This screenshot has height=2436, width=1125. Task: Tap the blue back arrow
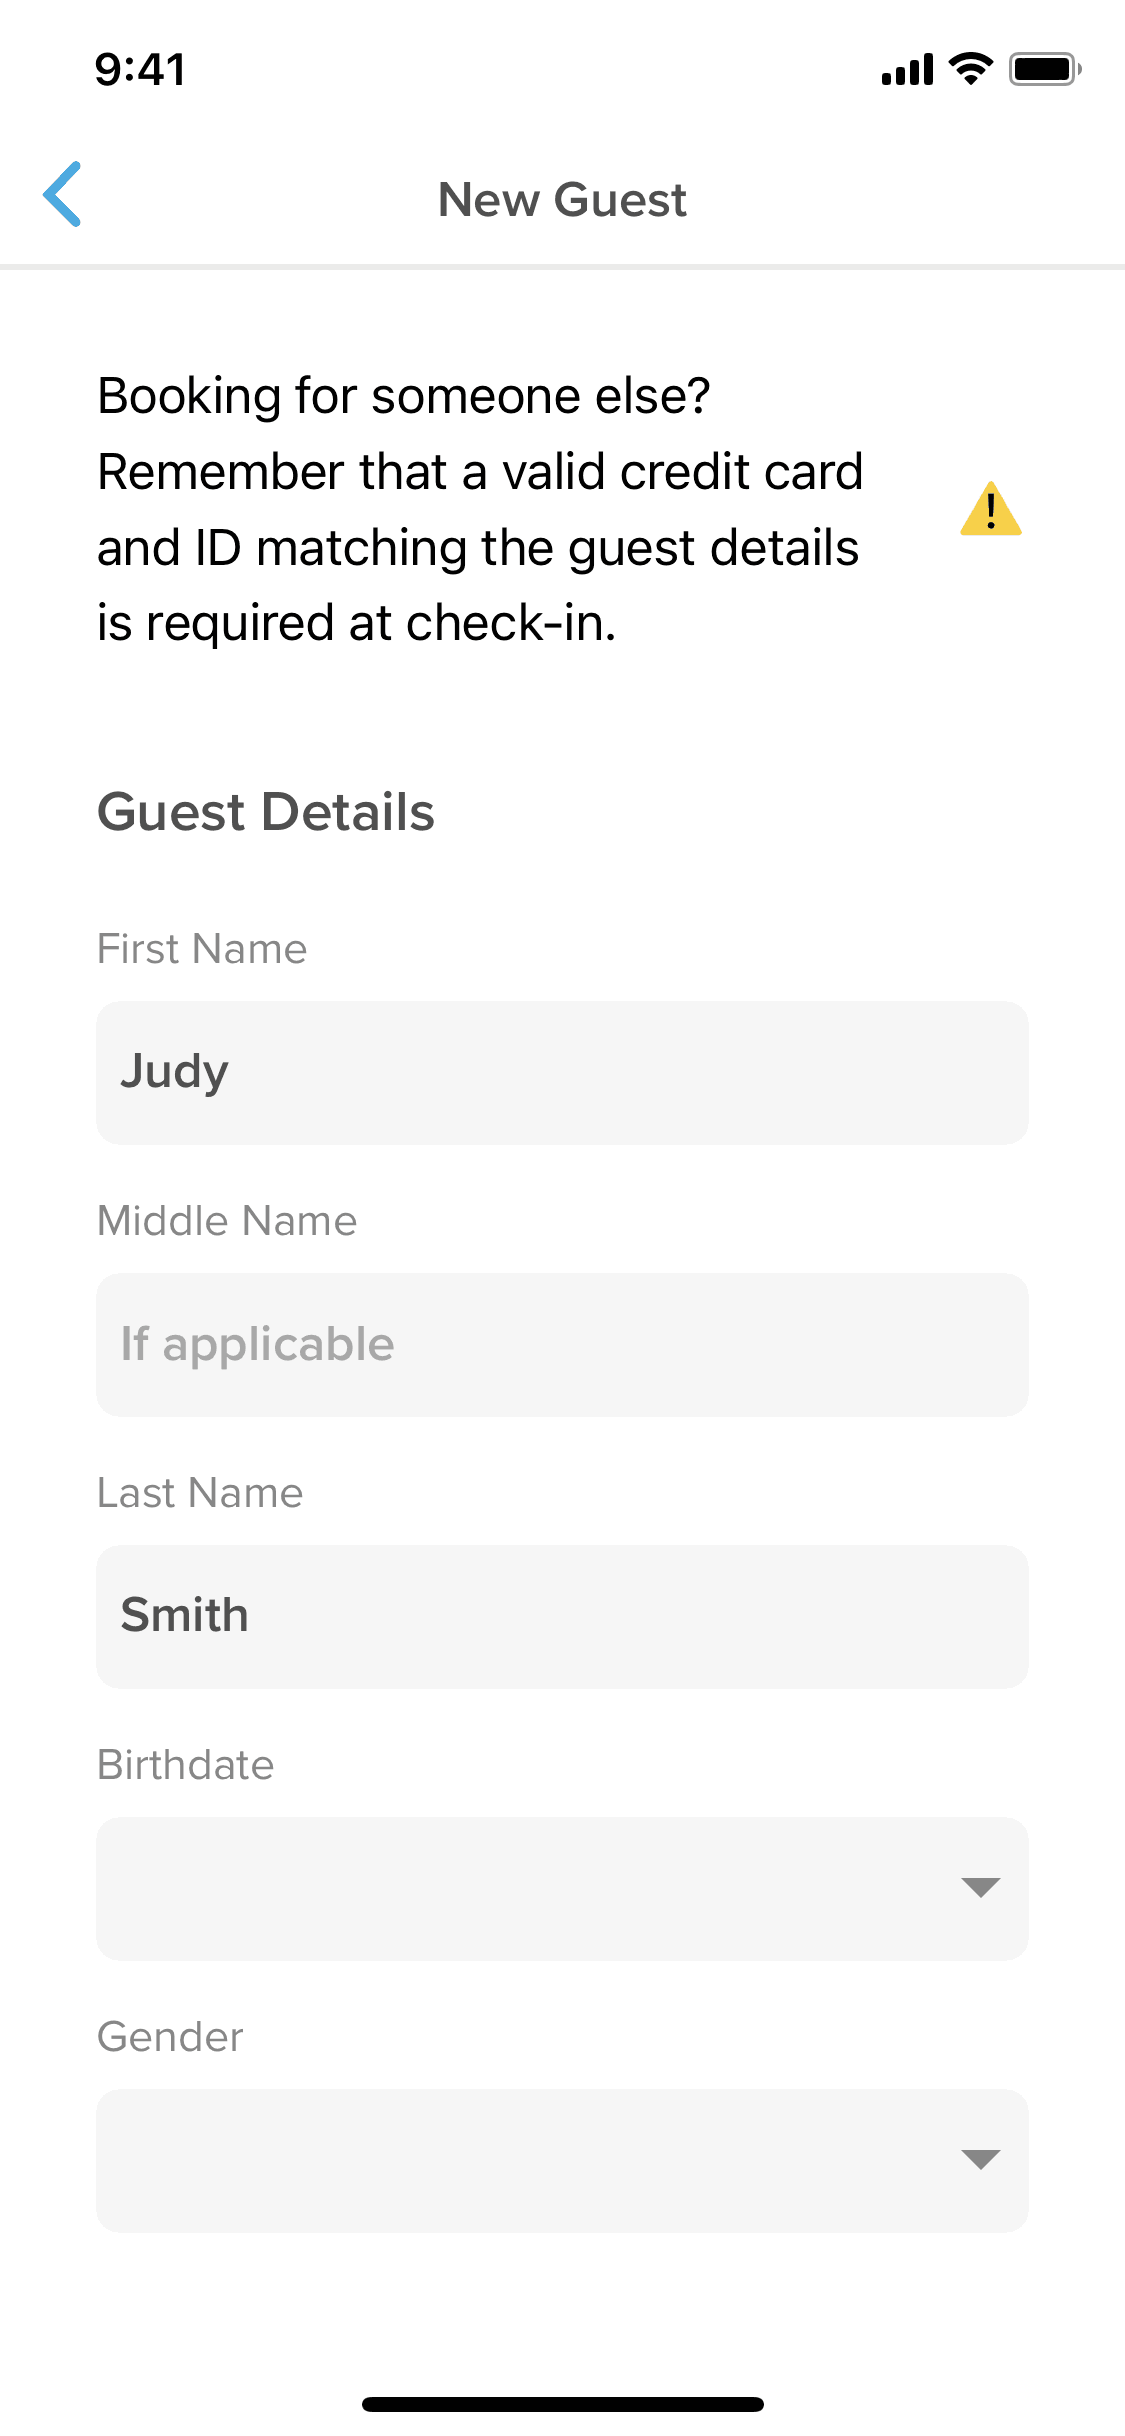[62, 195]
